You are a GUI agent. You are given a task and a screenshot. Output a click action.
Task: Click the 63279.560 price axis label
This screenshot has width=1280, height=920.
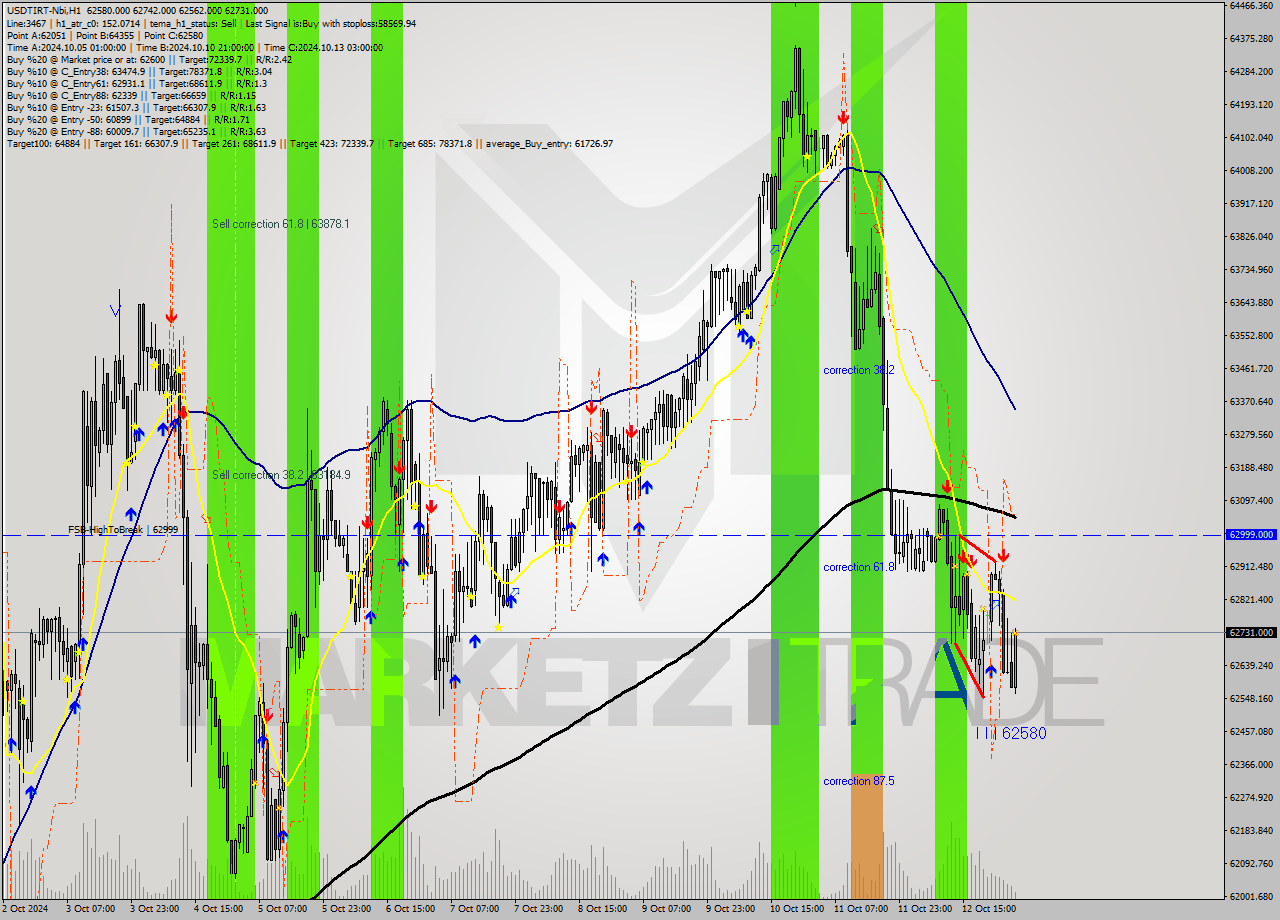(x=1251, y=434)
